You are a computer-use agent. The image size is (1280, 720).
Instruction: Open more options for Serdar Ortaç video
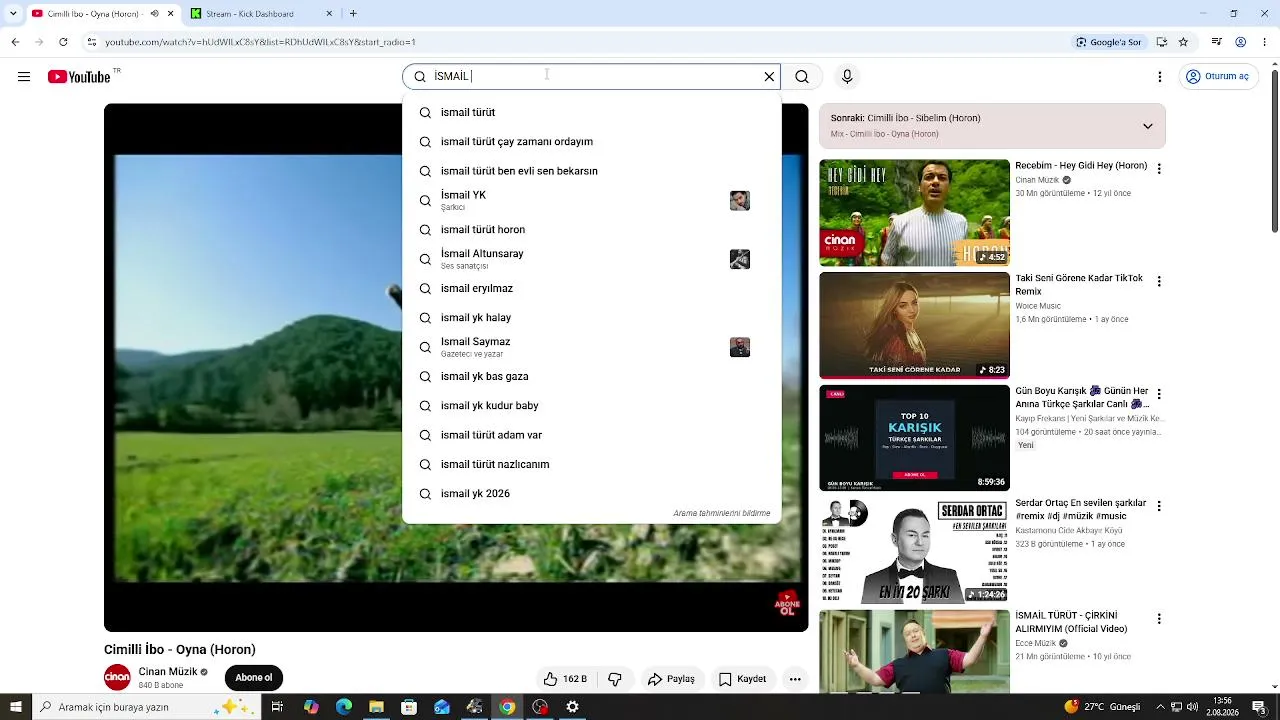[x=1159, y=507]
